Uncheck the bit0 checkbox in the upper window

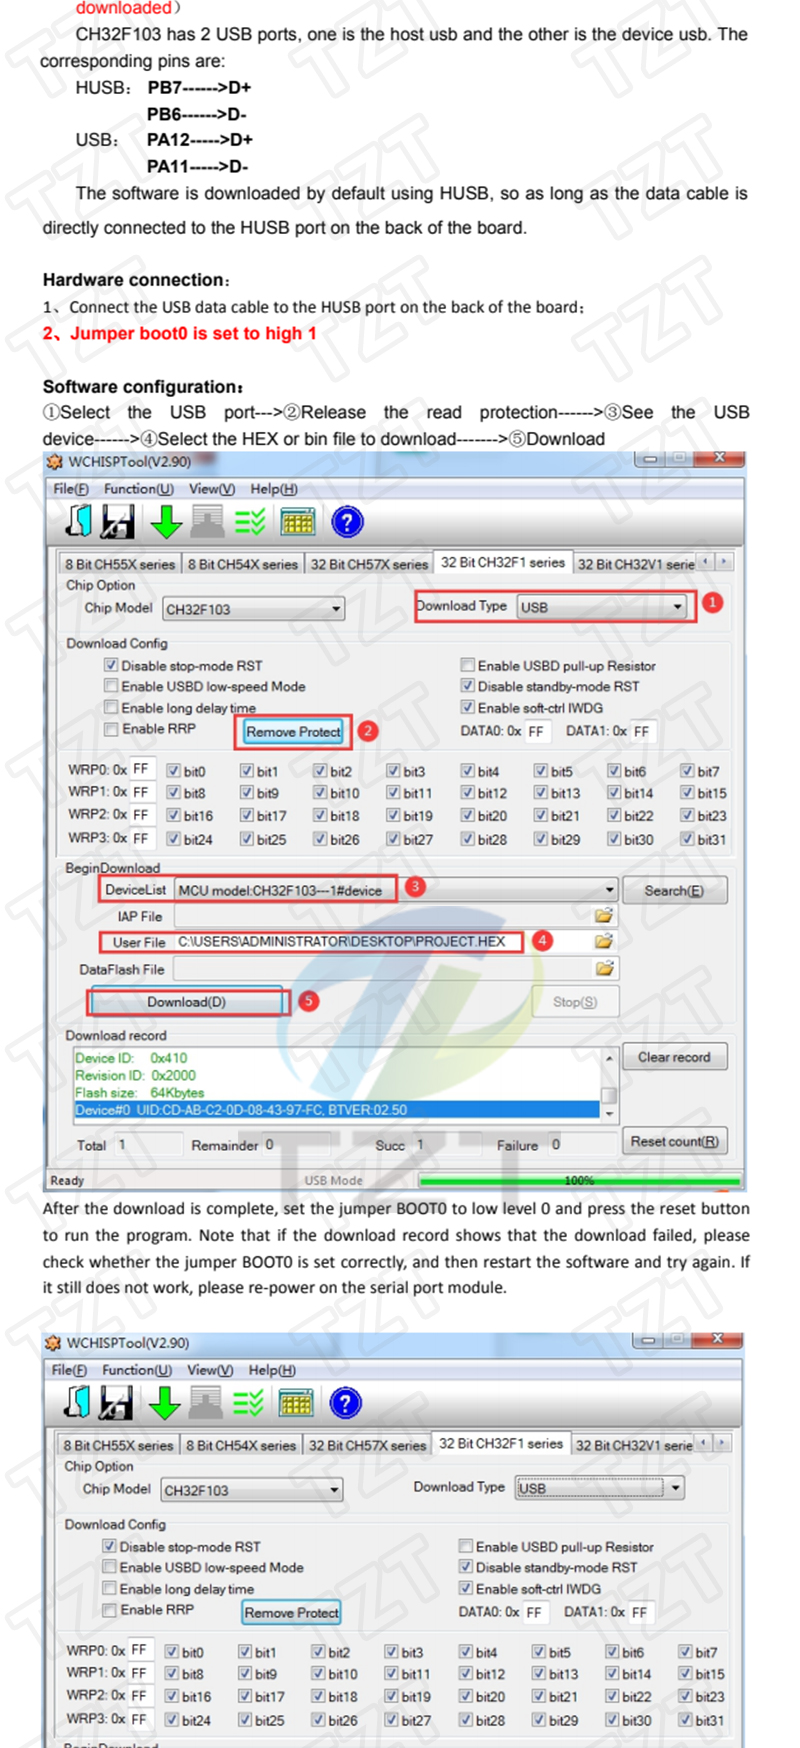pyautogui.click(x=173, y=771)
